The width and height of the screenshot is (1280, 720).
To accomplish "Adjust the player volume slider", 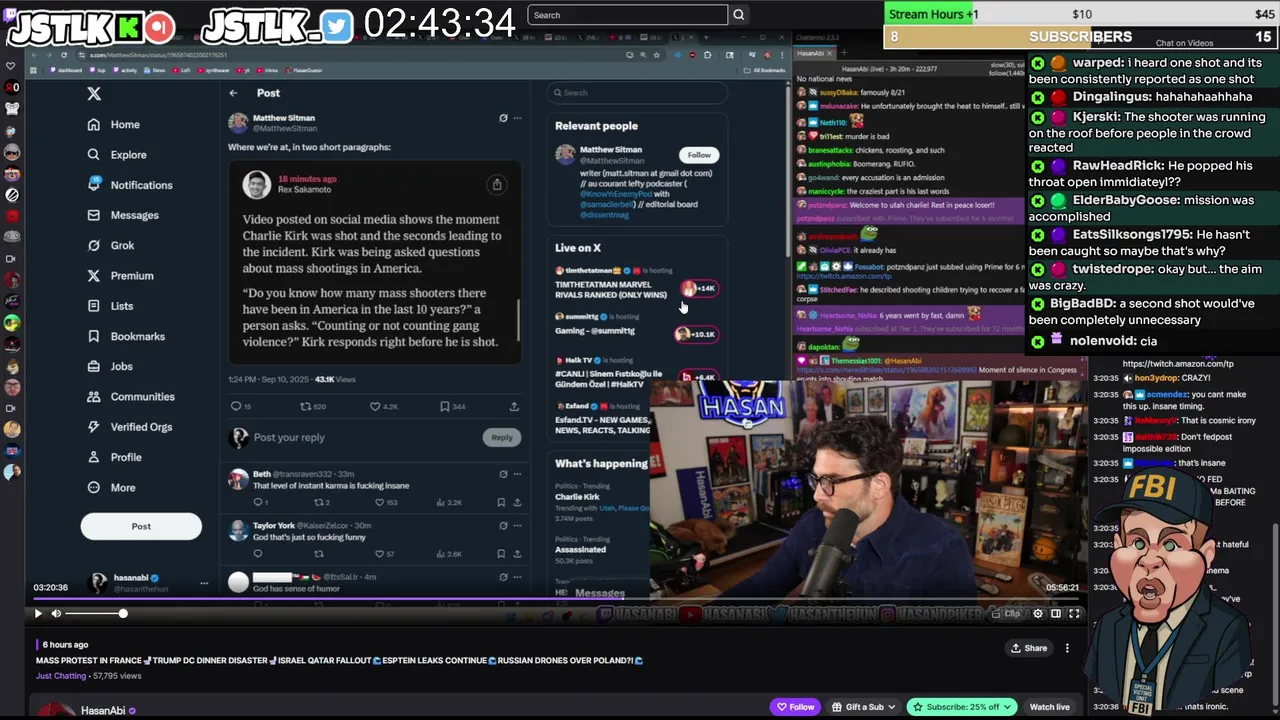I will (95, 613).
